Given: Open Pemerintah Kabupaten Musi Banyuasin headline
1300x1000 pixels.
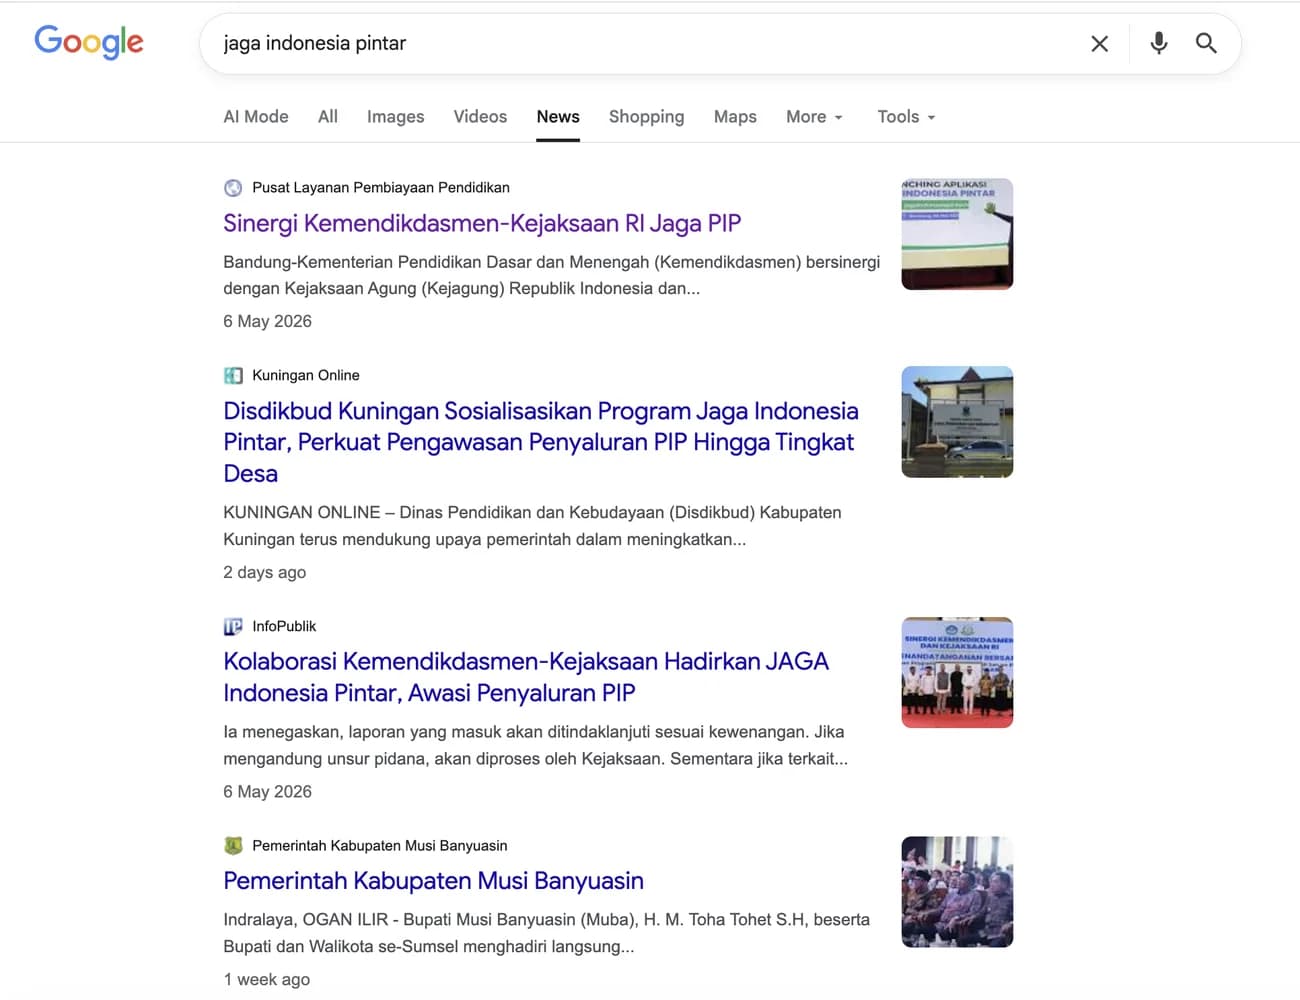Looking at the screenshot, I should click(x=433, y=881).
